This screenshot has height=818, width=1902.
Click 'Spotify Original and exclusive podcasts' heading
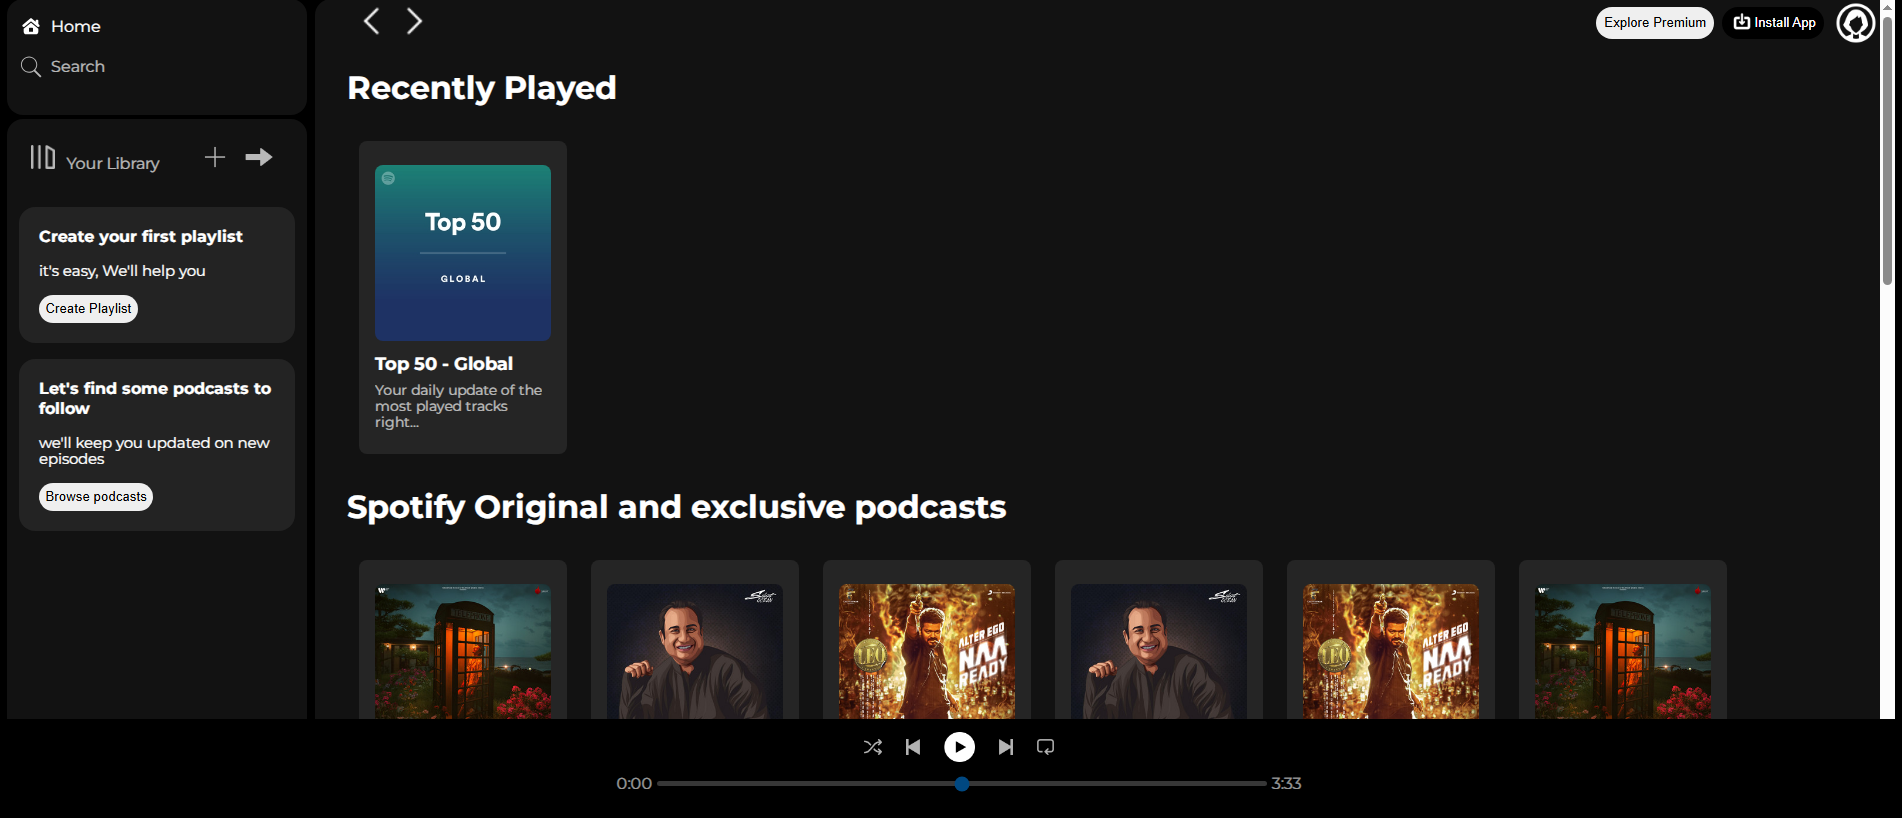pyautogui.click(x=677, y=507)
